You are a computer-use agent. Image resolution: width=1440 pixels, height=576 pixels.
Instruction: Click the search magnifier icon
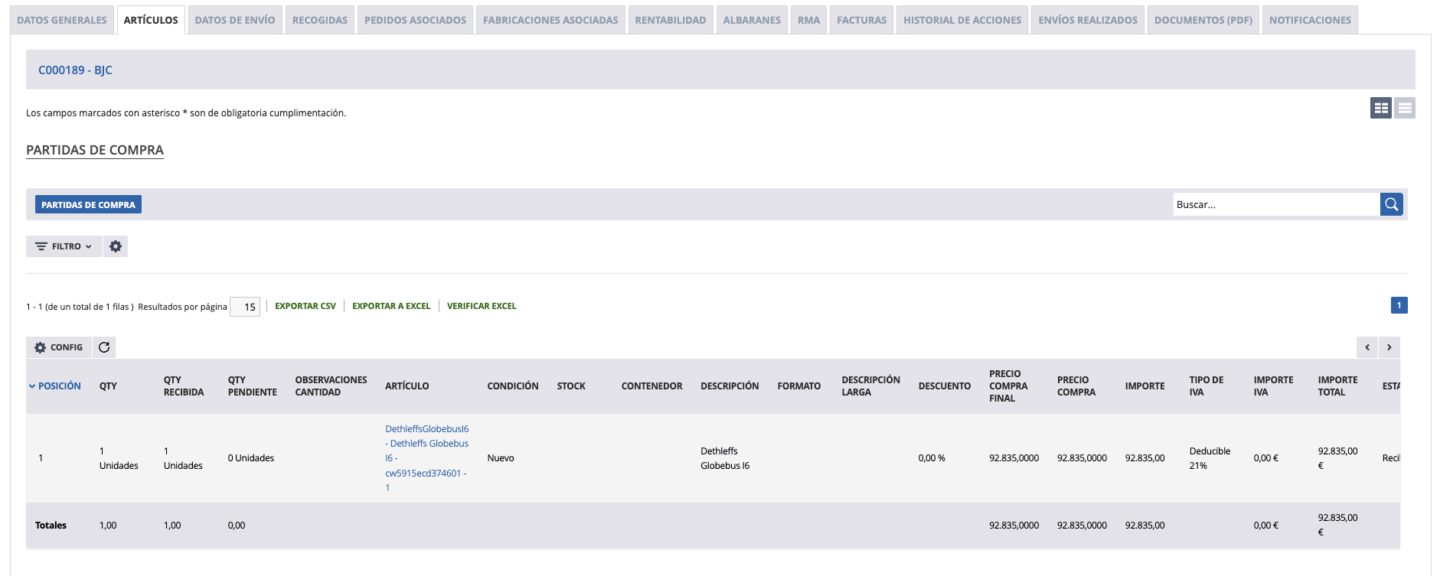(x=1391, y=204)
